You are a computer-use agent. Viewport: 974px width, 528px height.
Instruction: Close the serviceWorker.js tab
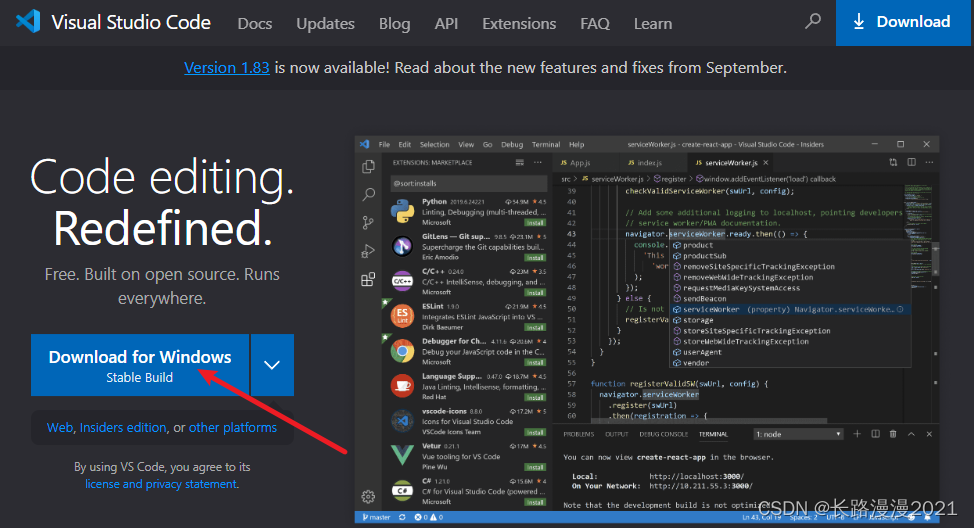766,163
